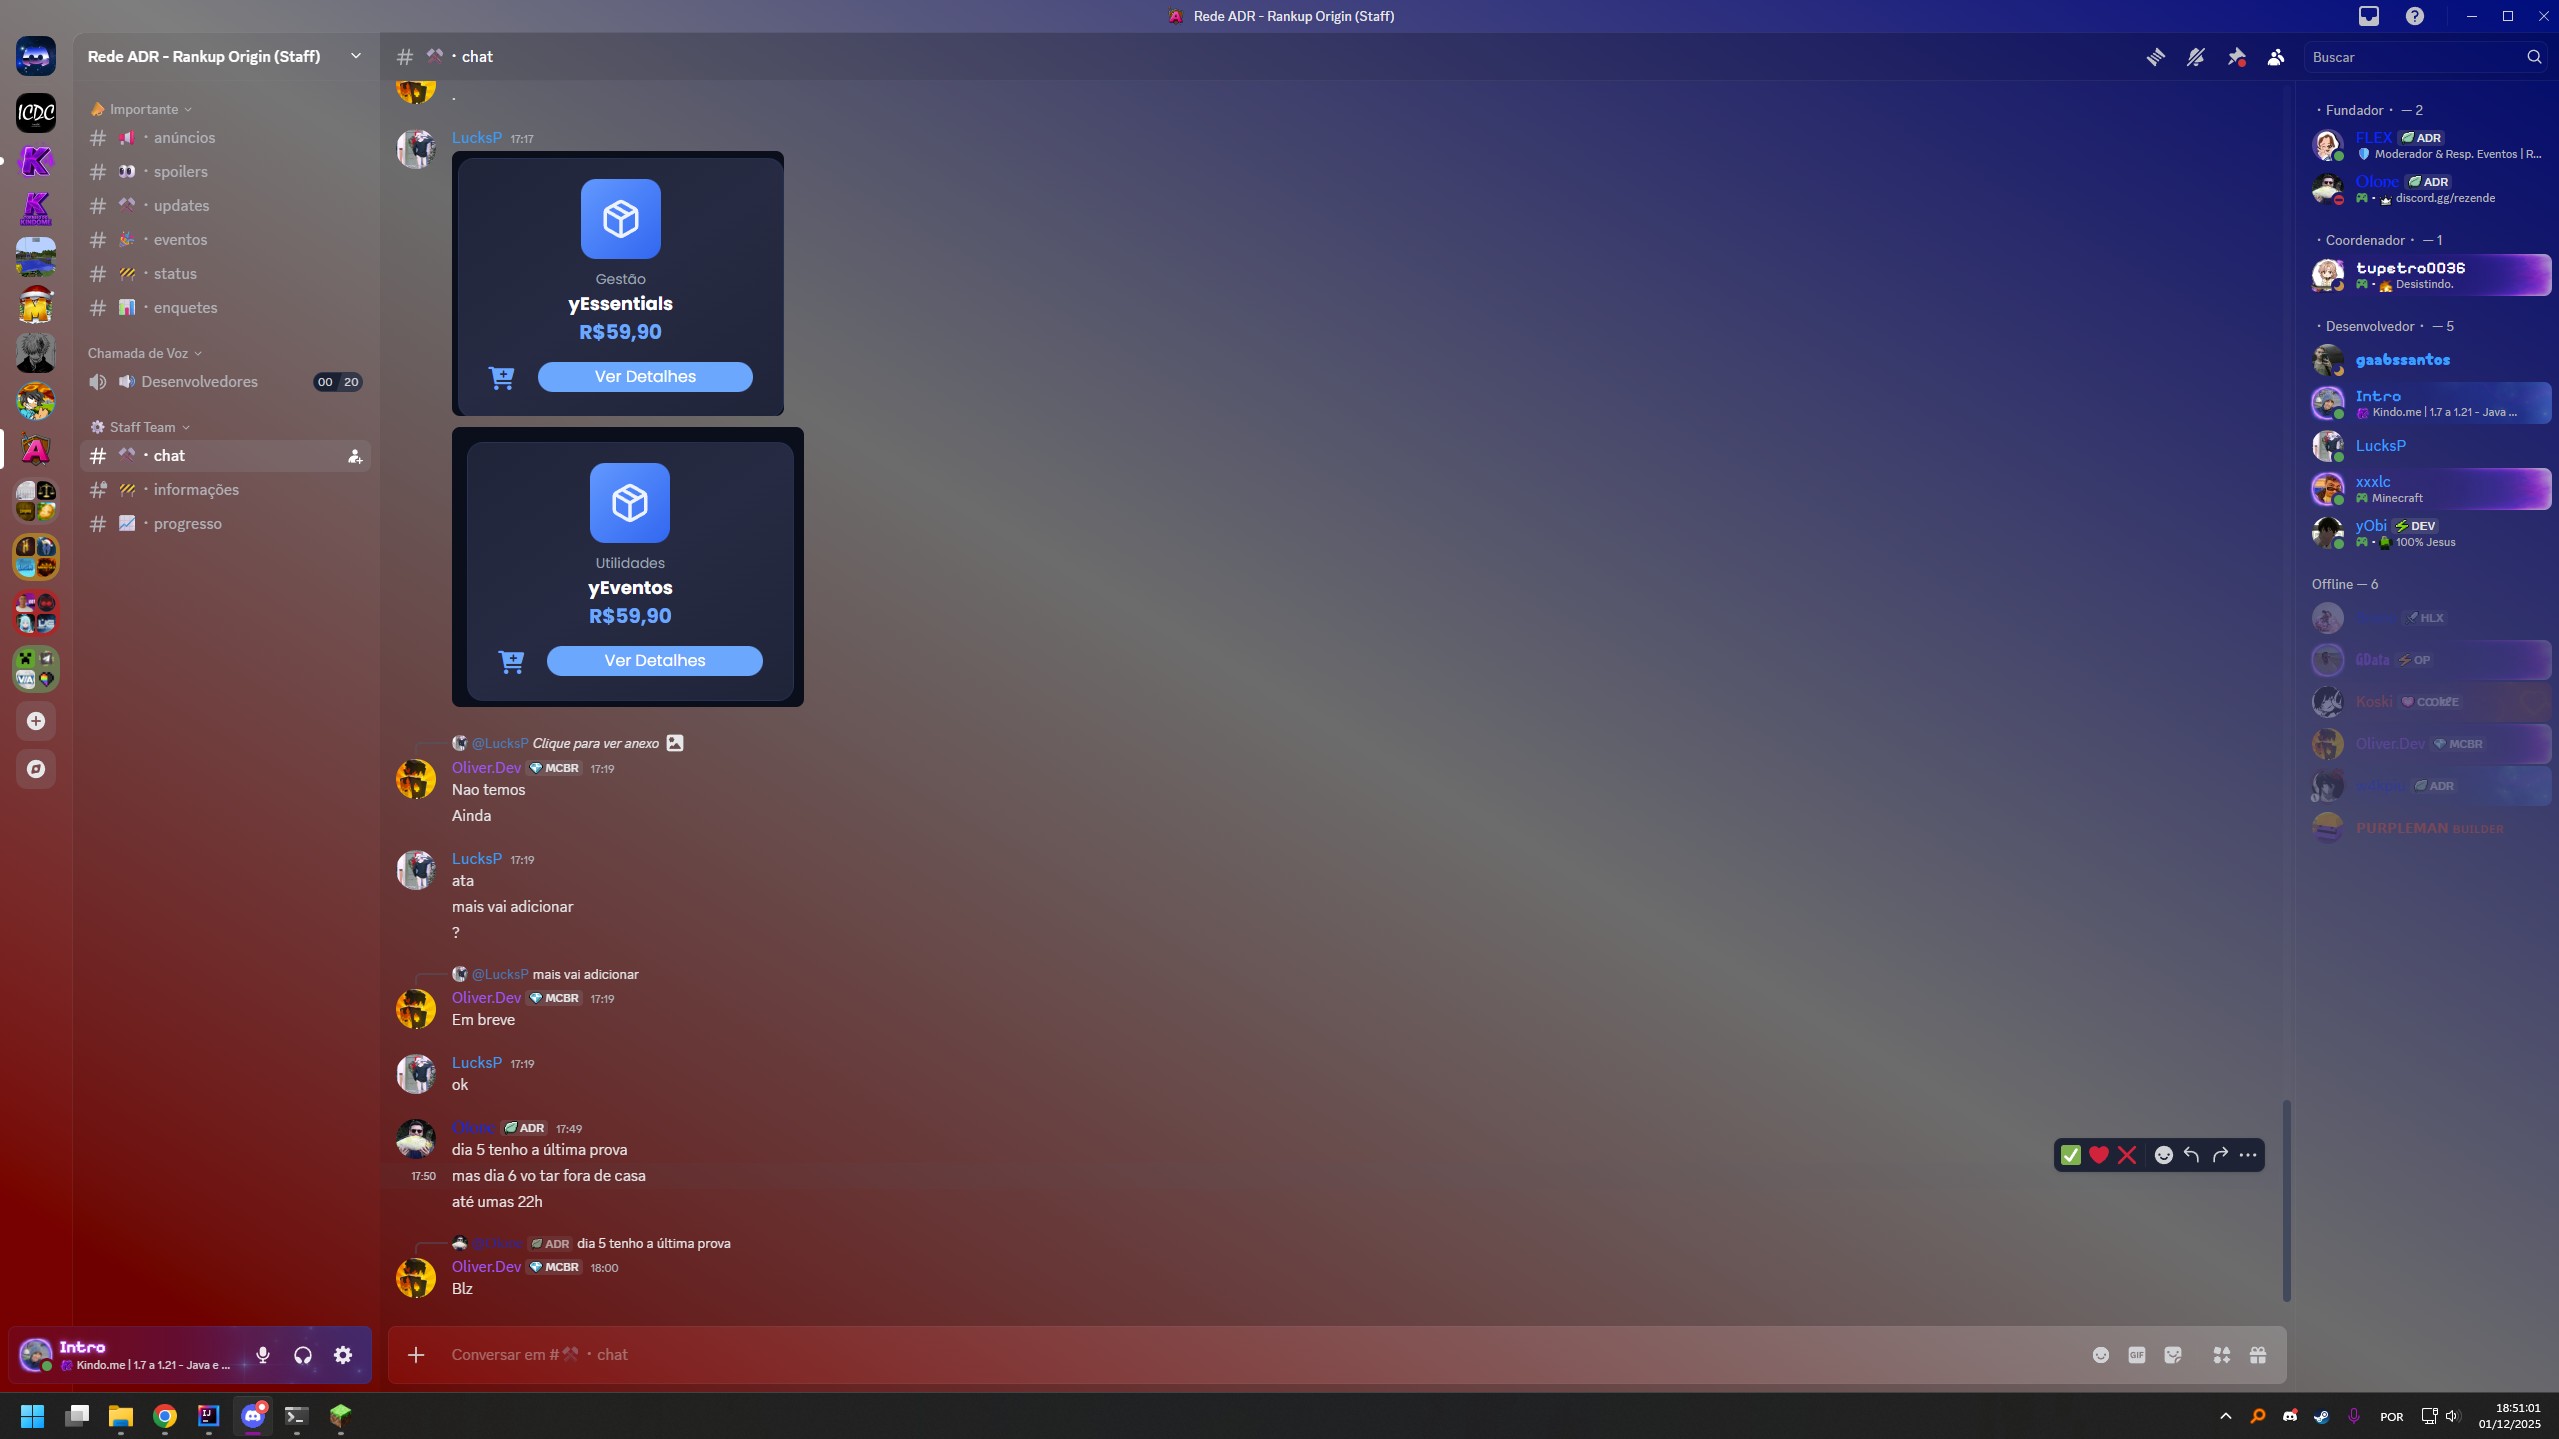Open the anúncios channel
This screenshot has height=1439, width=2559.
(184, 138)
